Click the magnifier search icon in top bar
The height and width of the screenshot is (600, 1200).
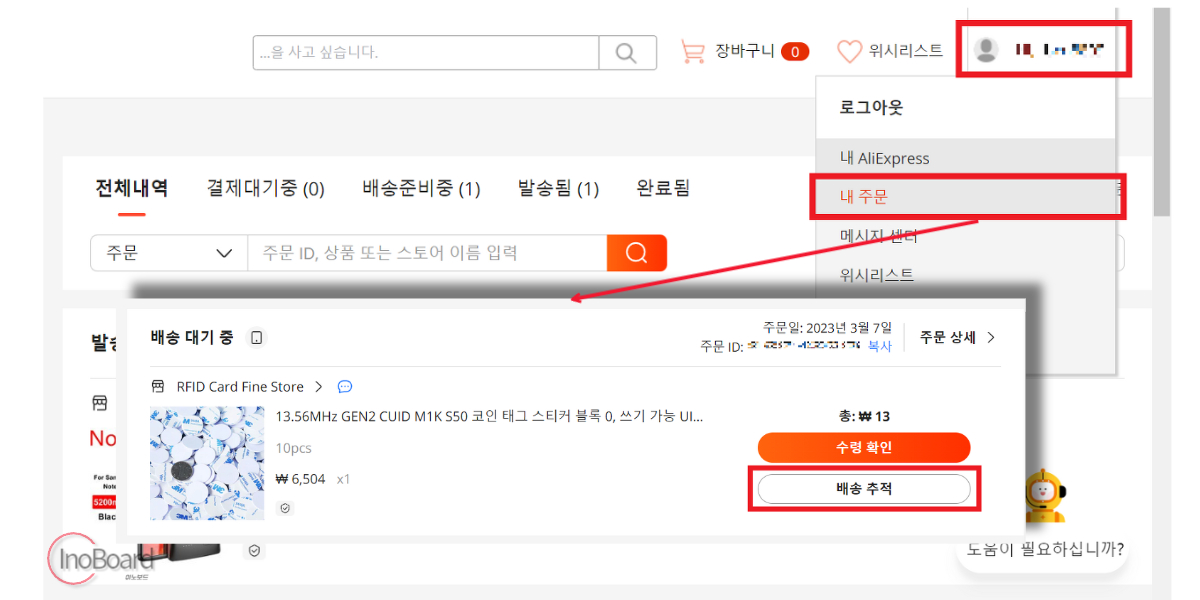pyautogui.click(x=627, y=53)
